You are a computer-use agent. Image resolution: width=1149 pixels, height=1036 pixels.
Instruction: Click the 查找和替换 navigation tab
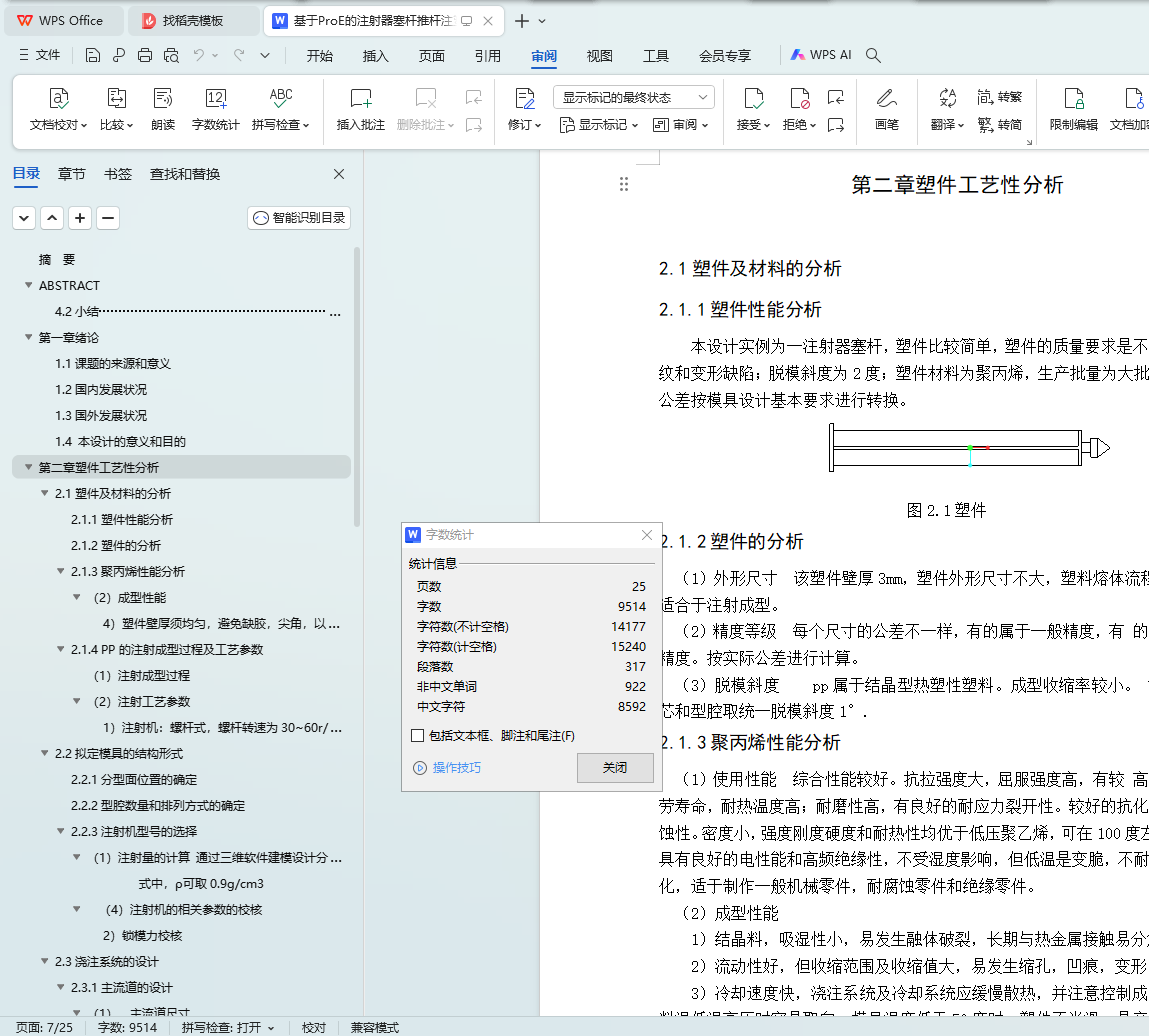click(185, 174)
